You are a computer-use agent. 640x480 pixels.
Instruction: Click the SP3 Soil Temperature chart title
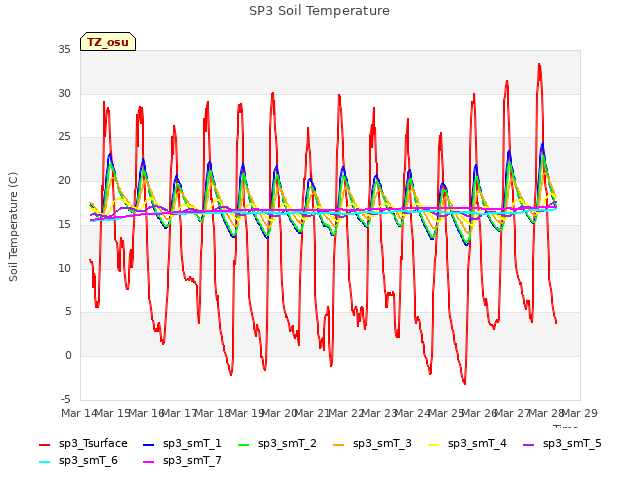[319, 11]
